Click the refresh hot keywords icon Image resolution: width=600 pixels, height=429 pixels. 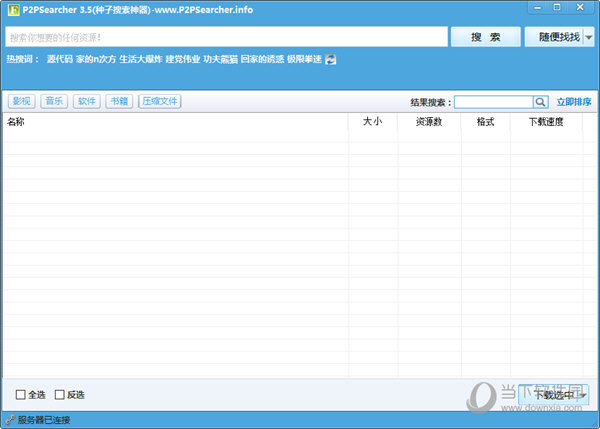tap(331, 59)
